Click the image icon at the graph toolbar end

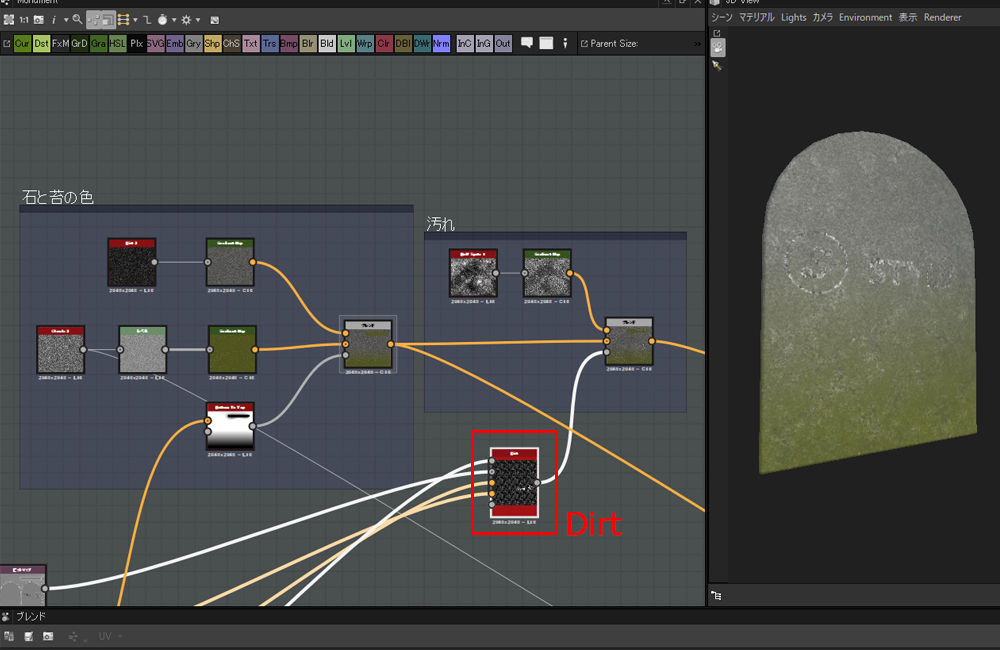[x=215, y=20]
